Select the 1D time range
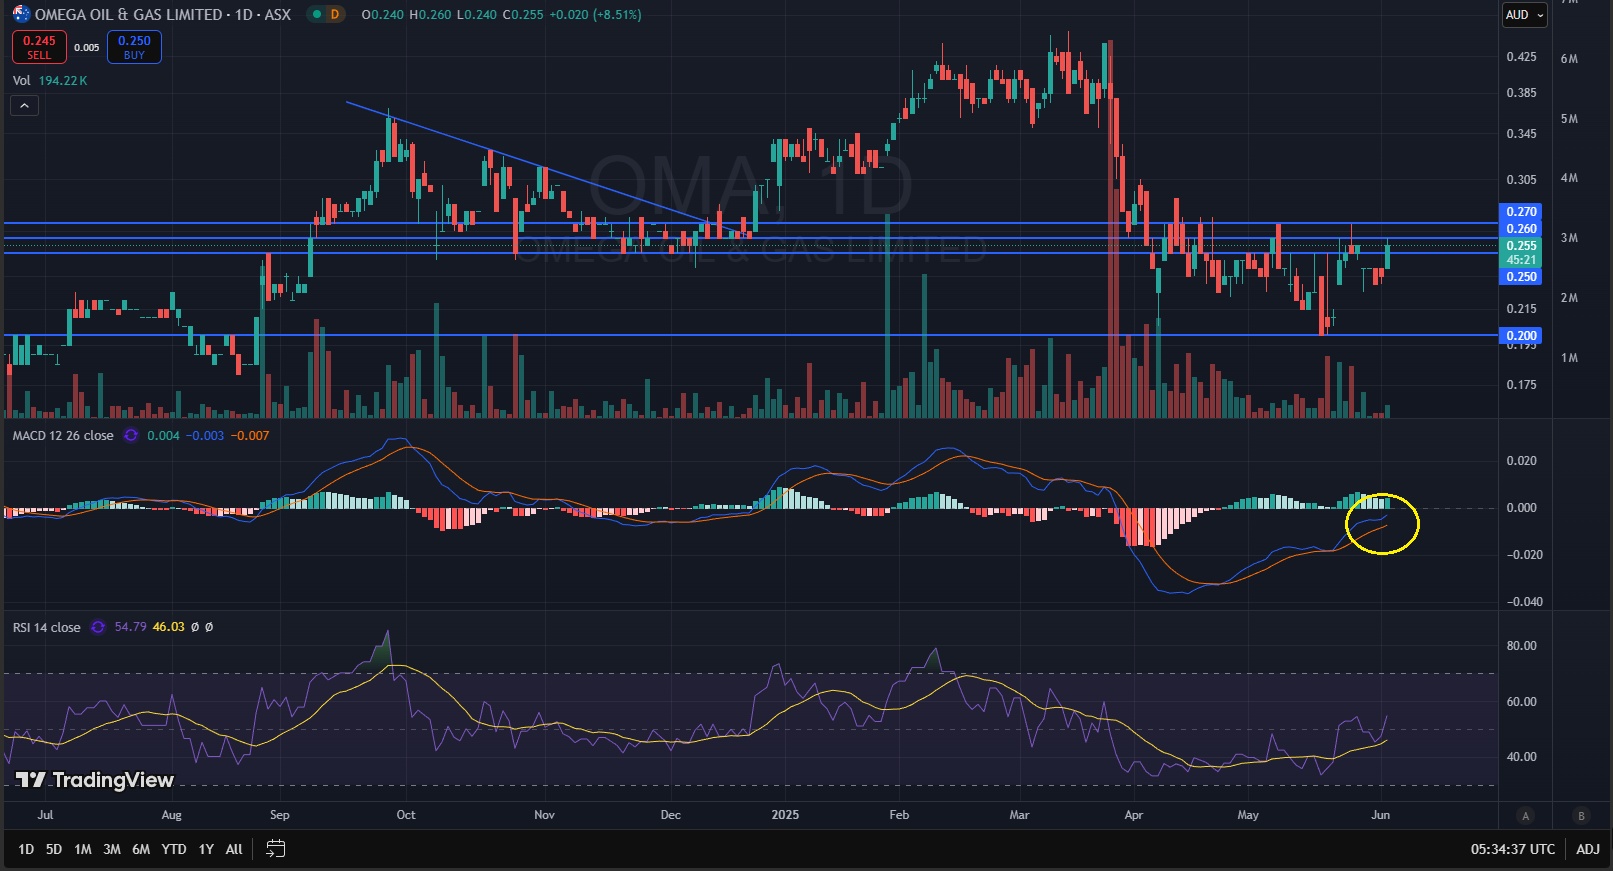Viewport: 1613px width, 871px height. [26, 849]
